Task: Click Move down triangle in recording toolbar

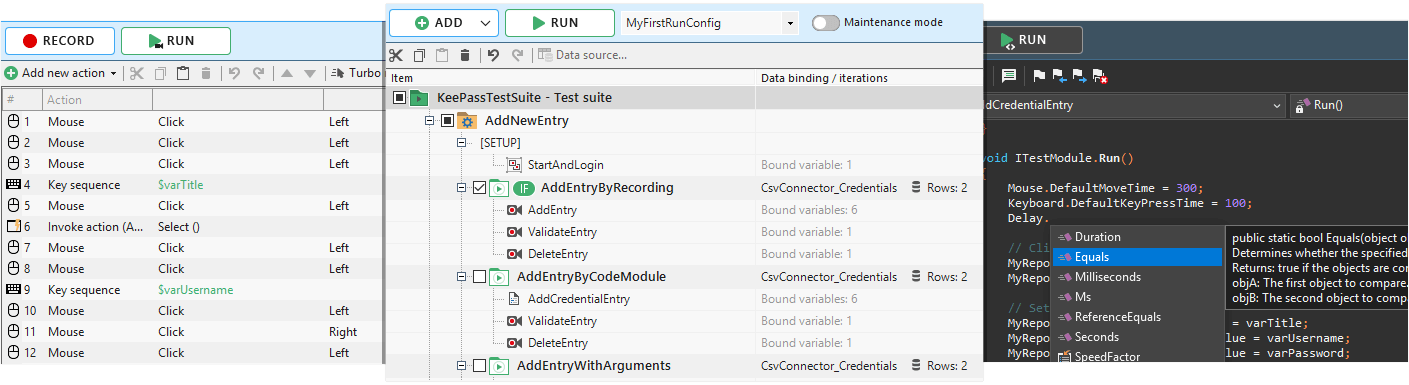Action: [310, 73]
